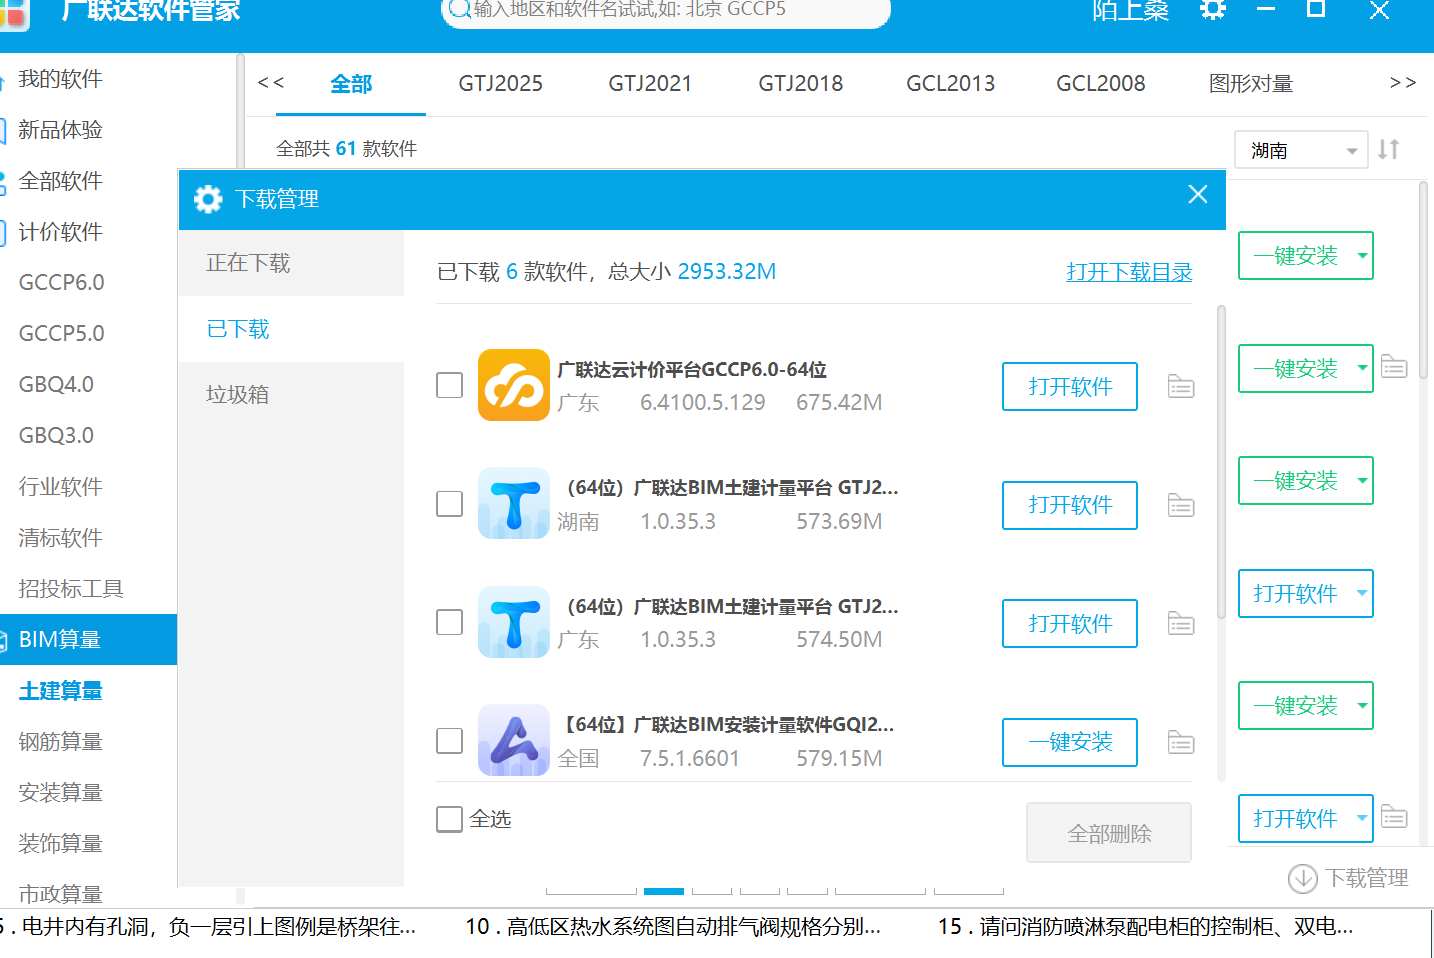The width and height of the screenshot is (1434, 958).
Task: Tick the 全选 select-all checkbox
Action: click(x=450, y=819)
